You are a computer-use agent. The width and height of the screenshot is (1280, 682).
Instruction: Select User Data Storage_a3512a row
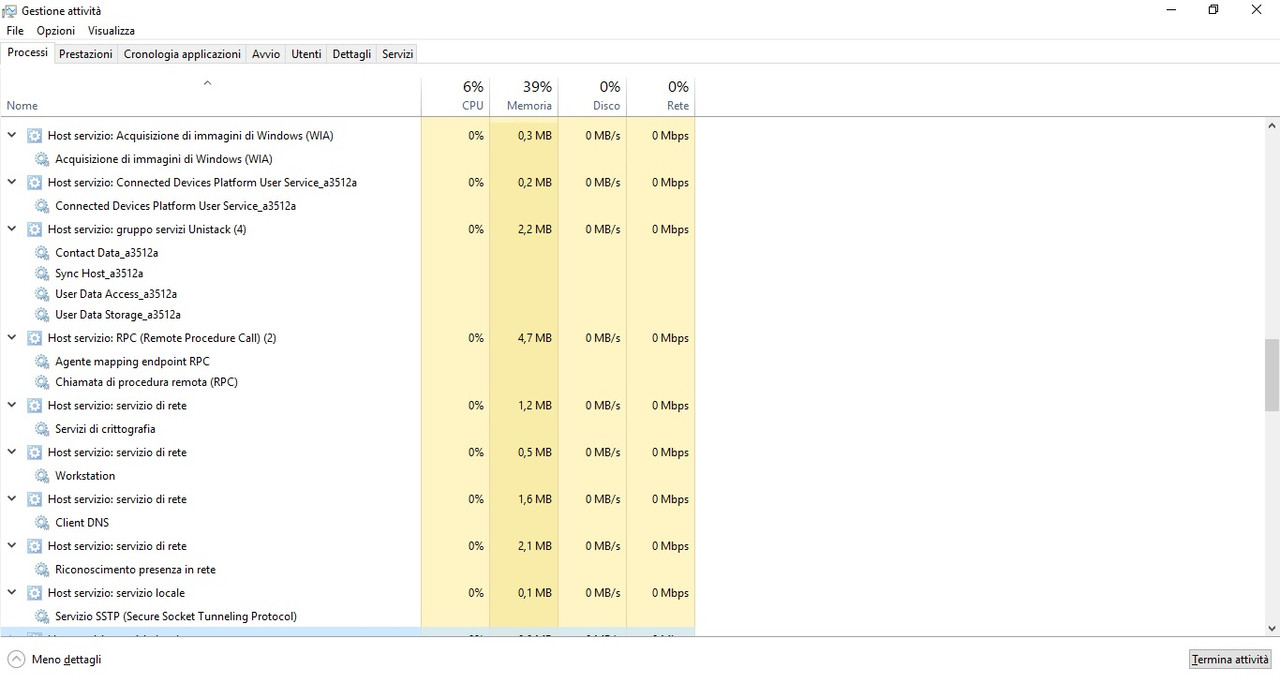[347, 315]
